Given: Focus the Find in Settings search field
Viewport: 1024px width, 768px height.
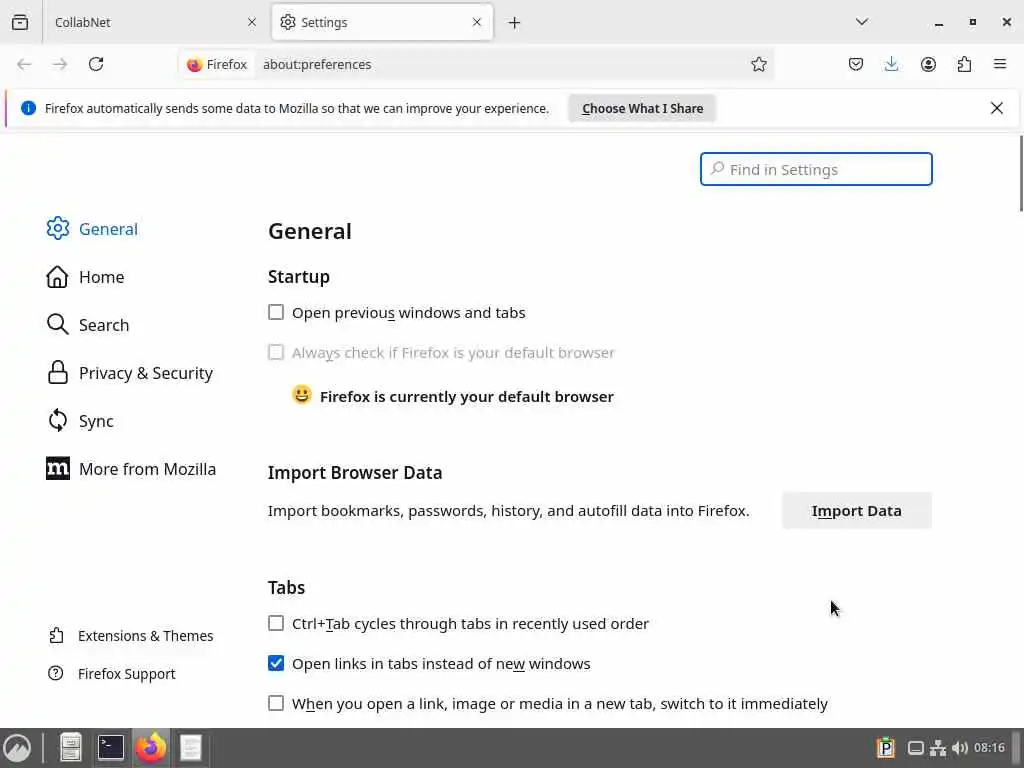Looking at the screenshot, I should click(x=816, y=169).
